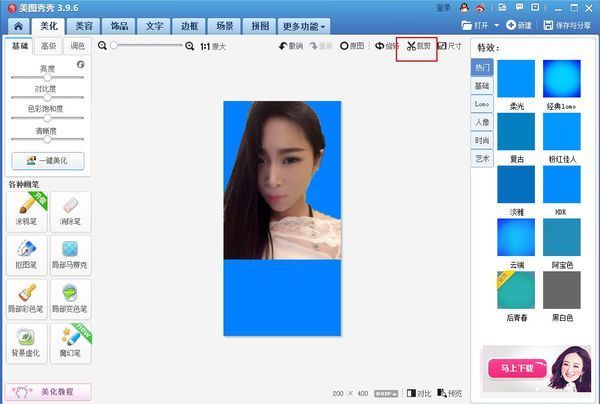This screenshot has height=404, width=600.
Task: Apply the 黑白色 effect thumbnail
Action: tap(561, 291)
